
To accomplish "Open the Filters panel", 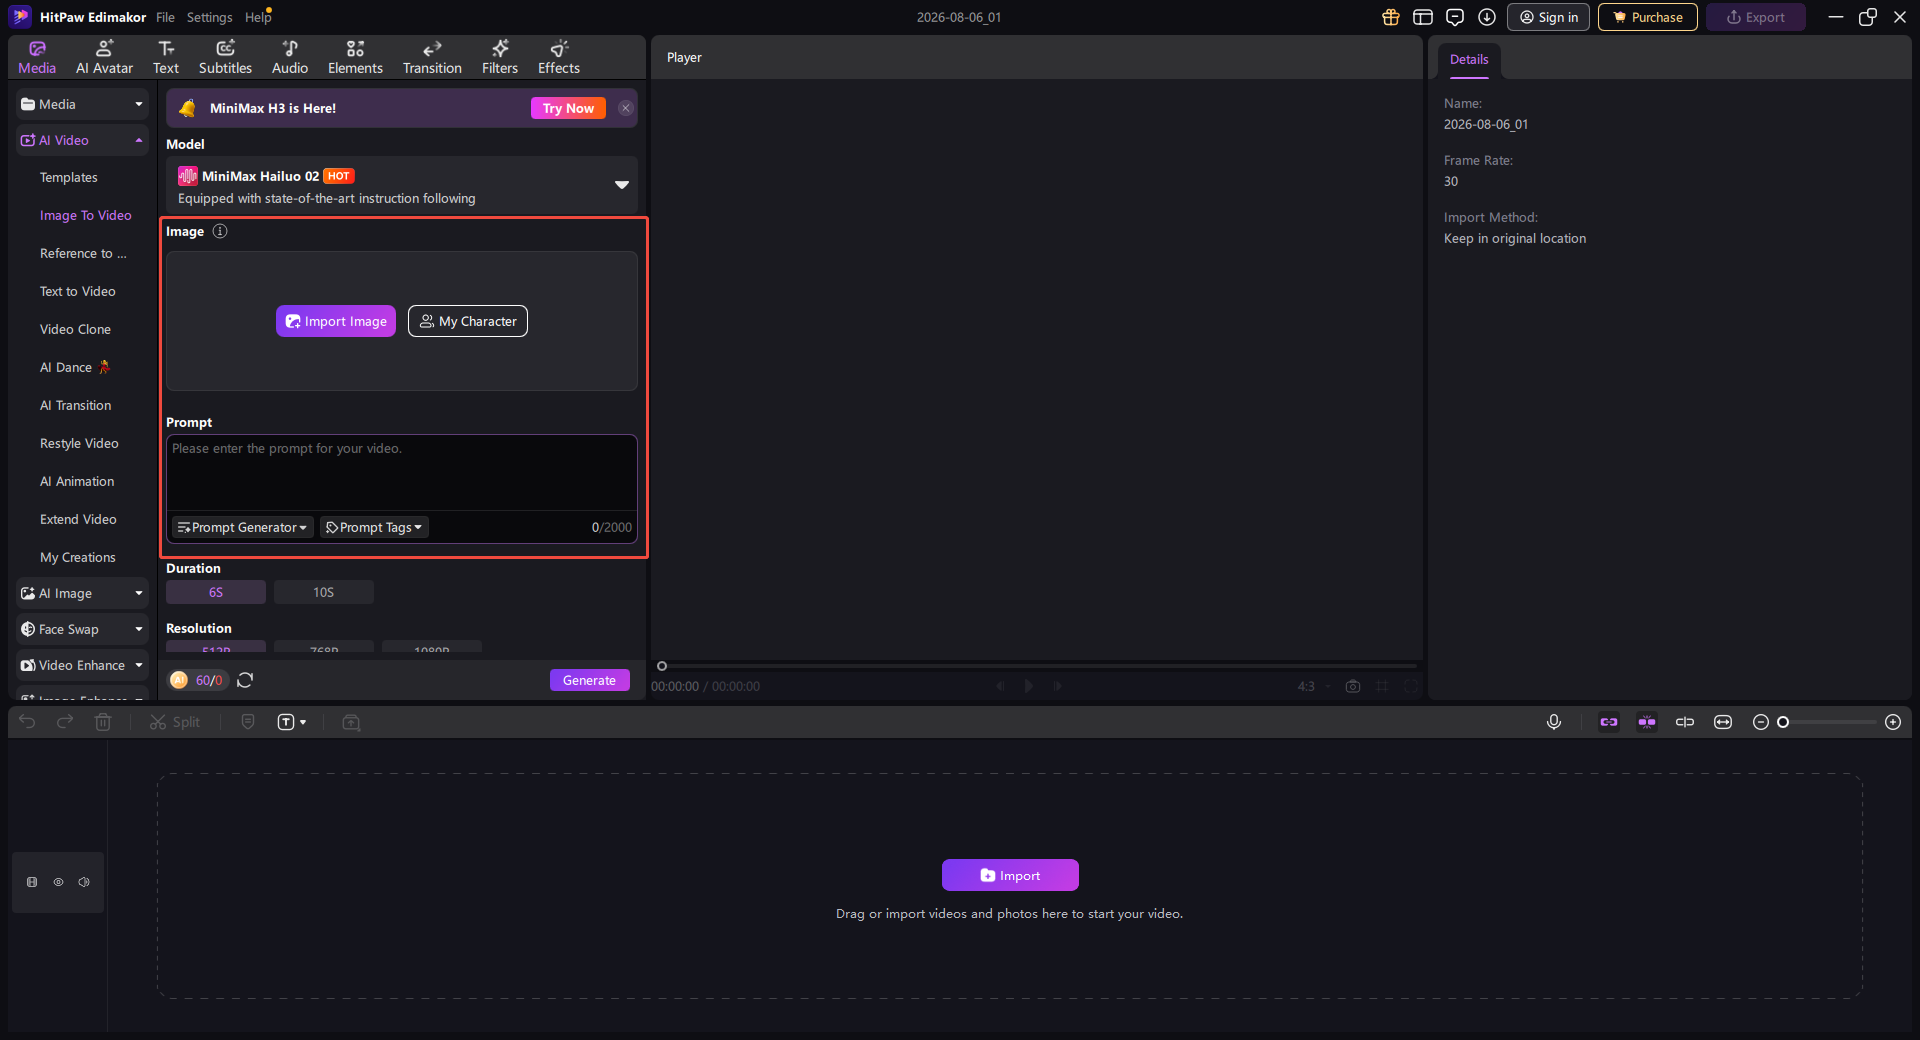I will 500,57.
